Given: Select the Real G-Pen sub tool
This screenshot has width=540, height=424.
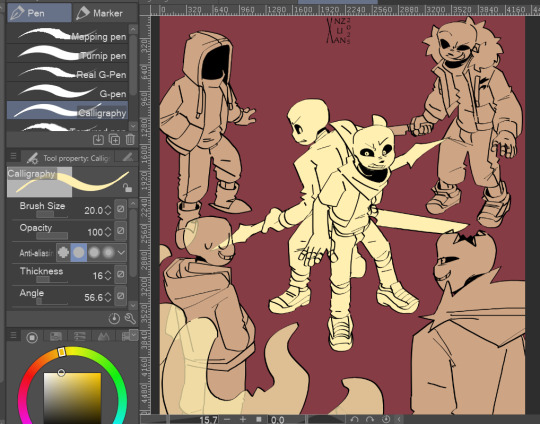Looking at the screenshot, I should [68, 72].
